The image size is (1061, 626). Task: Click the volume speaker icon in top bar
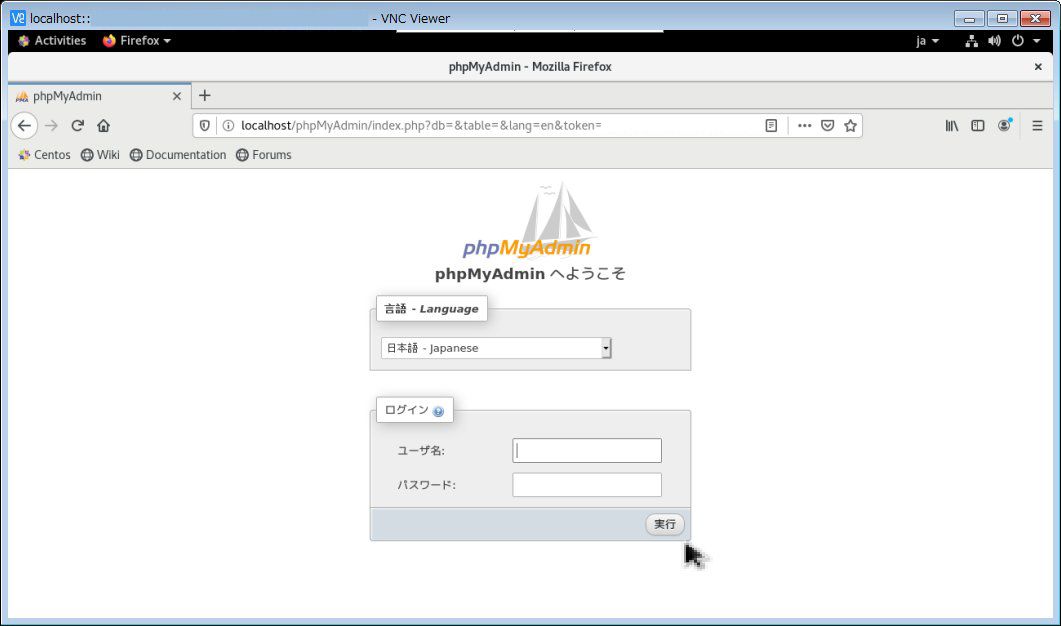tap(994, 41)
